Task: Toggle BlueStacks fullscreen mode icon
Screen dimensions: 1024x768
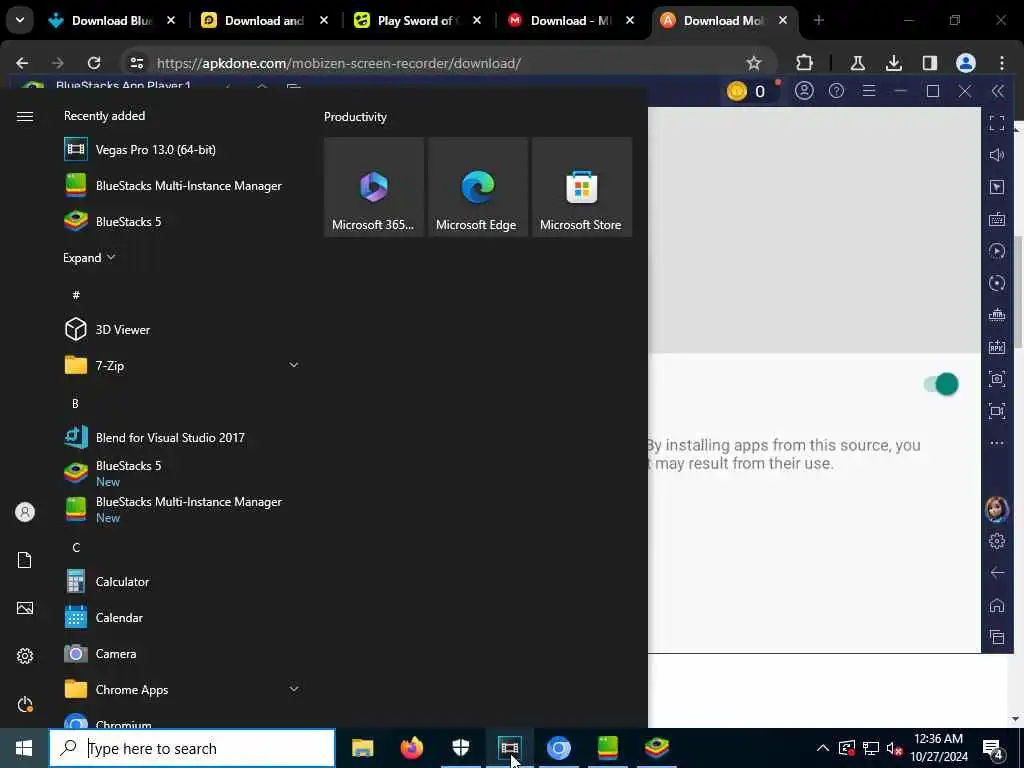Action: [997, 123]
